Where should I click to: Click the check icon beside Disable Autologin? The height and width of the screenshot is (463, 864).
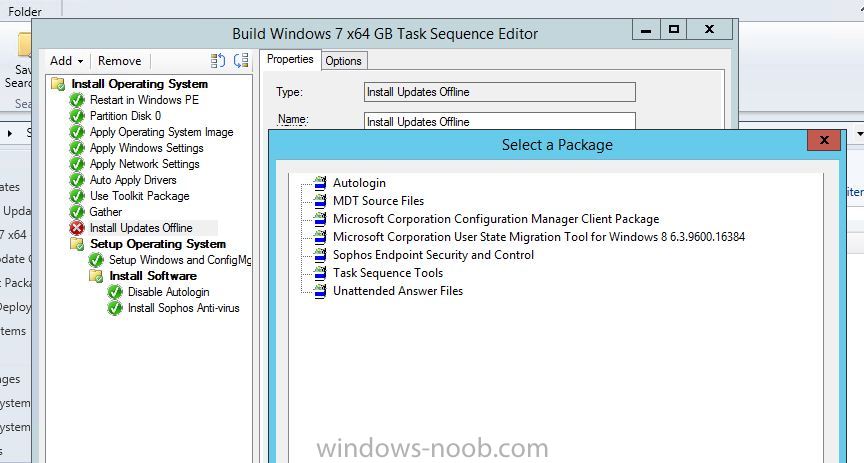[x=115, y=292]
